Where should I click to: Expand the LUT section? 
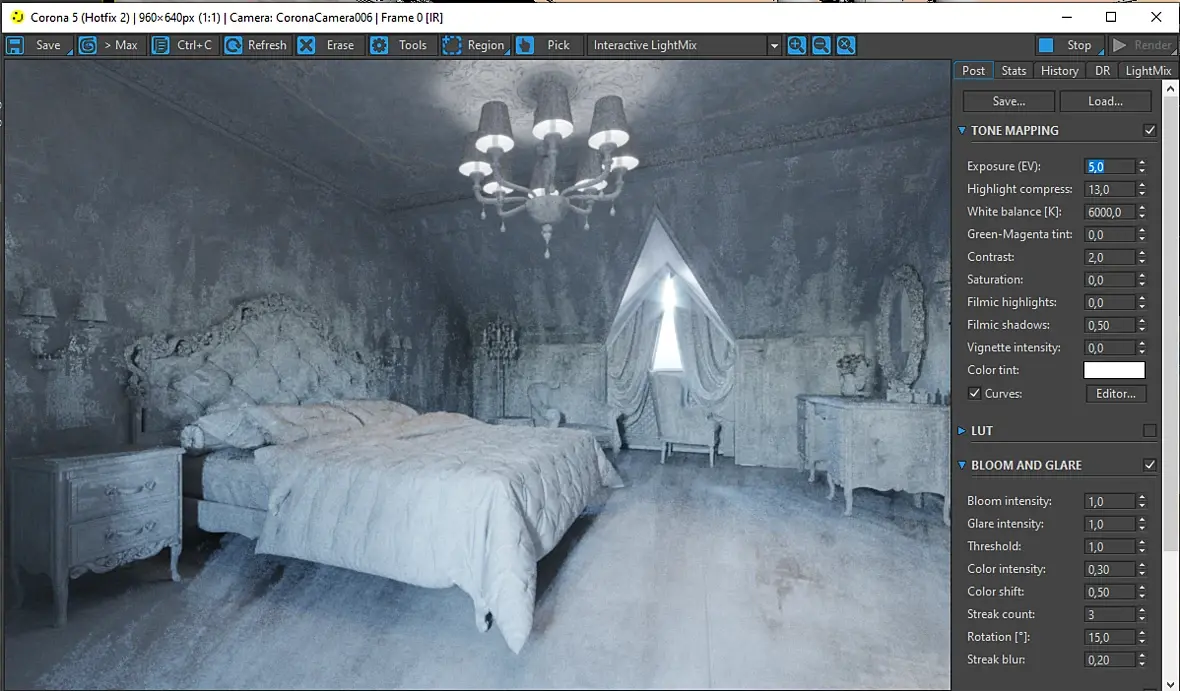(x=962, y=431)
